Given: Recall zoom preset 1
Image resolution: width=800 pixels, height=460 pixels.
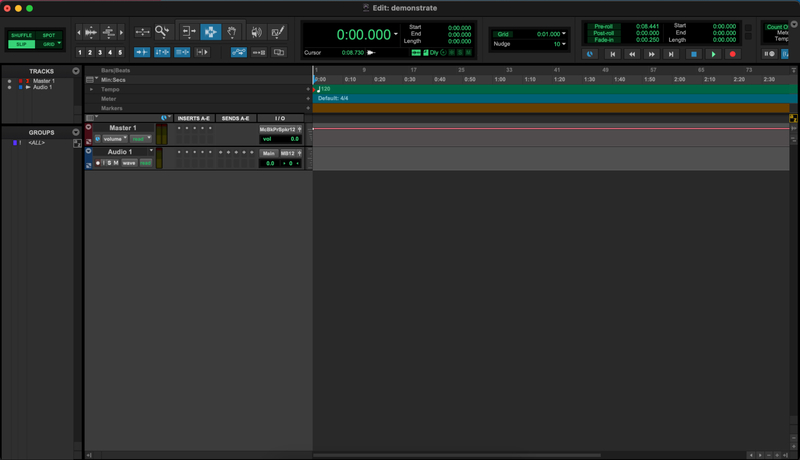Looking at the screenshot, I should click(x=80, y=52).
